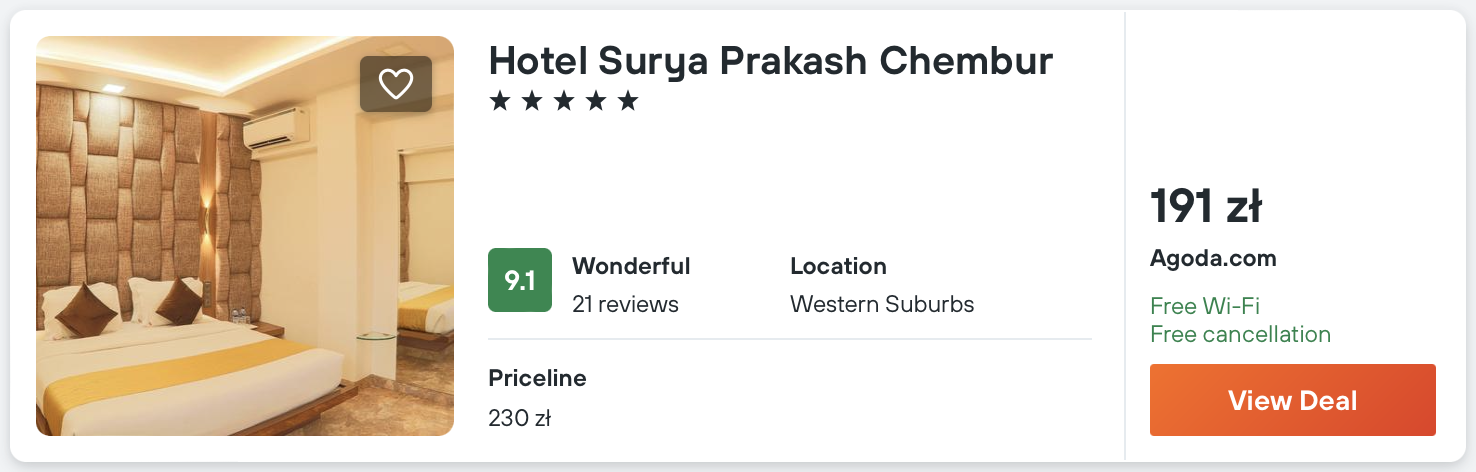Click the second star of the rating
The image size is (1476, 472).
(x=531, y=101)
